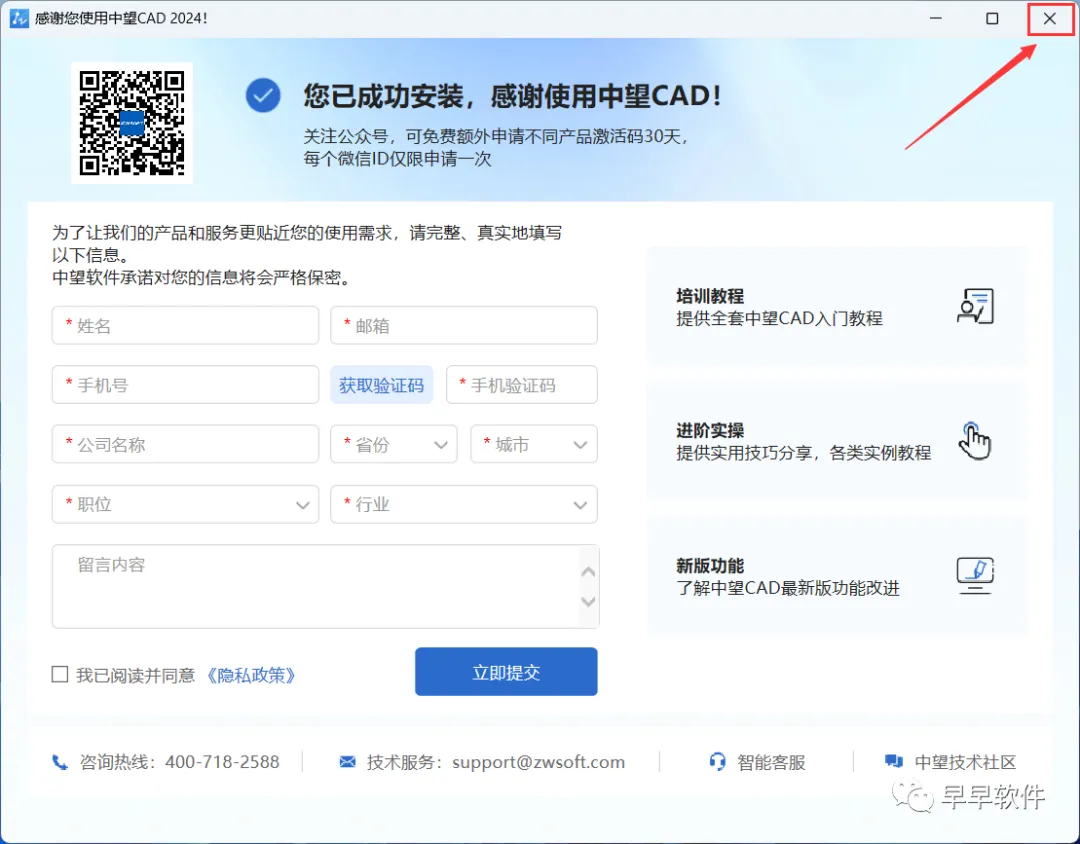This screenshot has width=1080, height=844.
Task: Minimize the ZWCAD window
Action: 935,18
